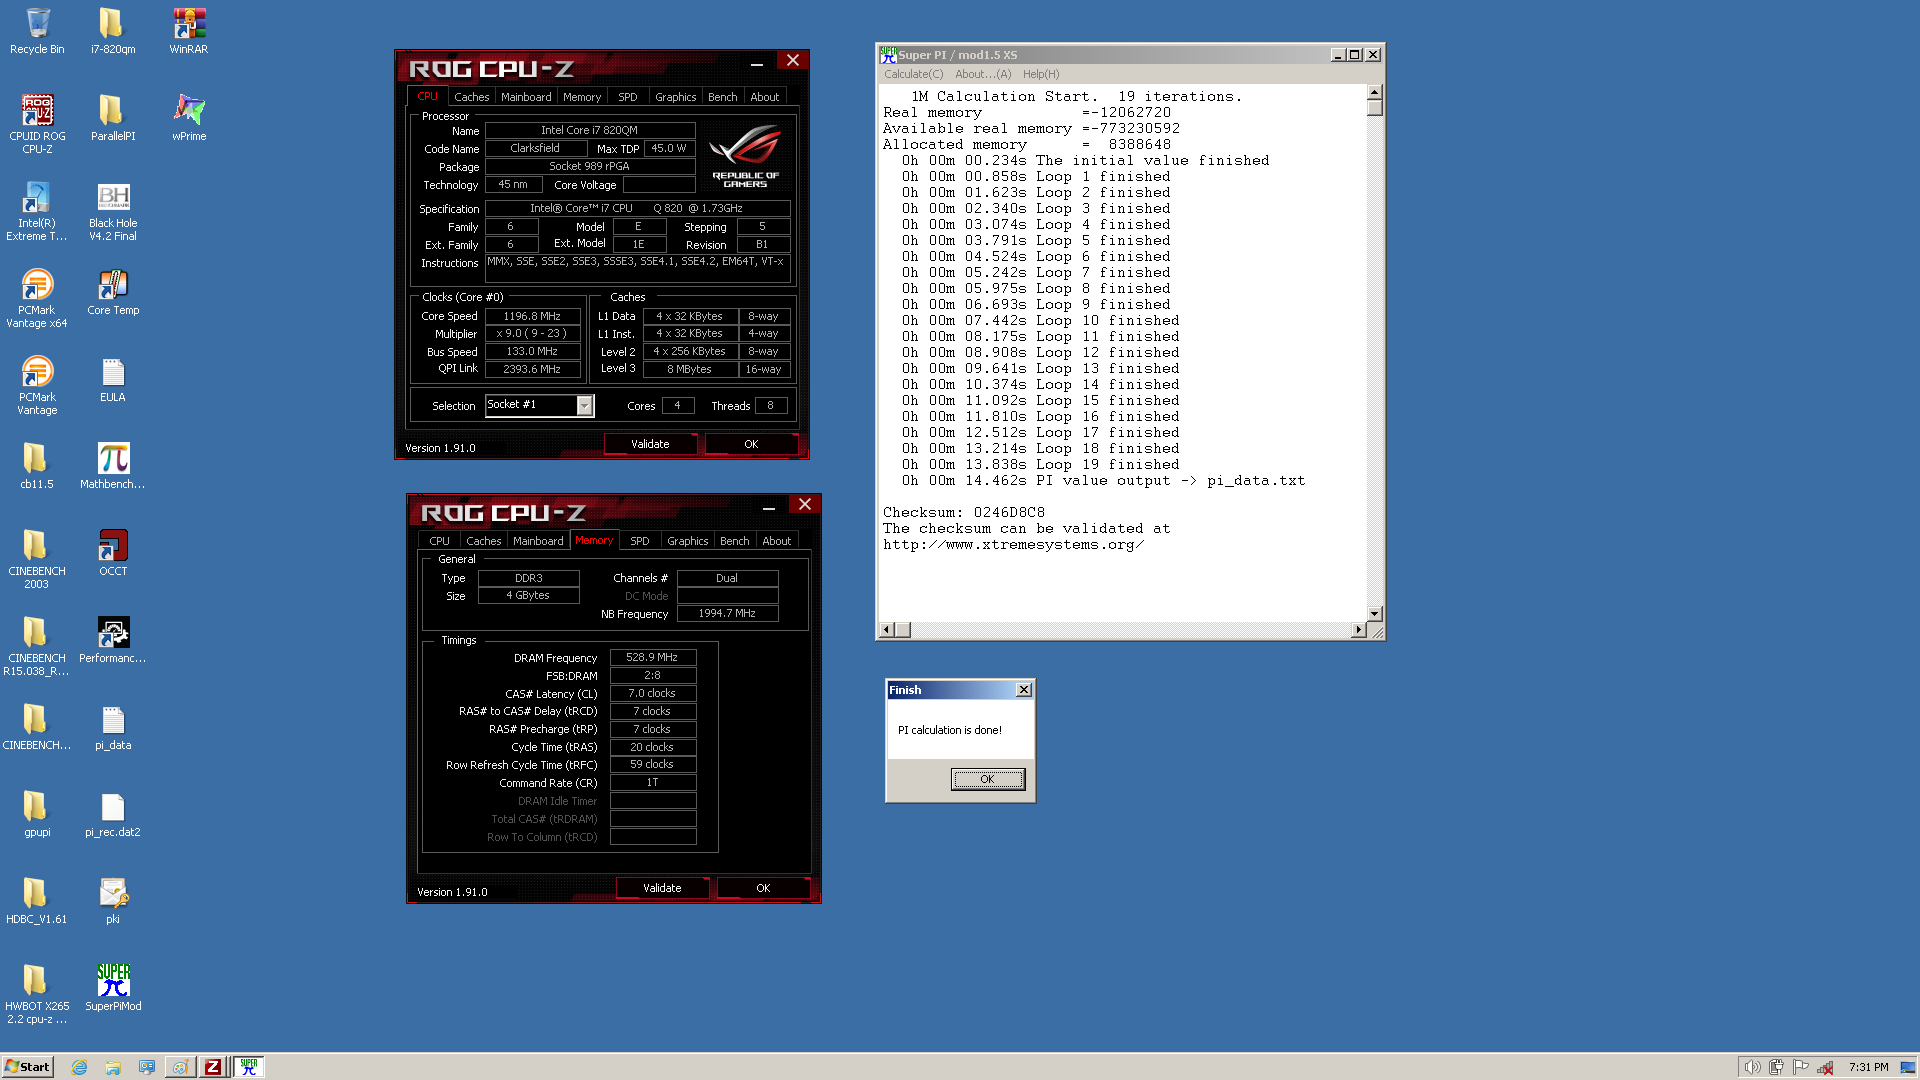Launch PCMark Vantage x64 shortcut
This screenshot has width=1920, height=1080.
[x=37, y=298]
